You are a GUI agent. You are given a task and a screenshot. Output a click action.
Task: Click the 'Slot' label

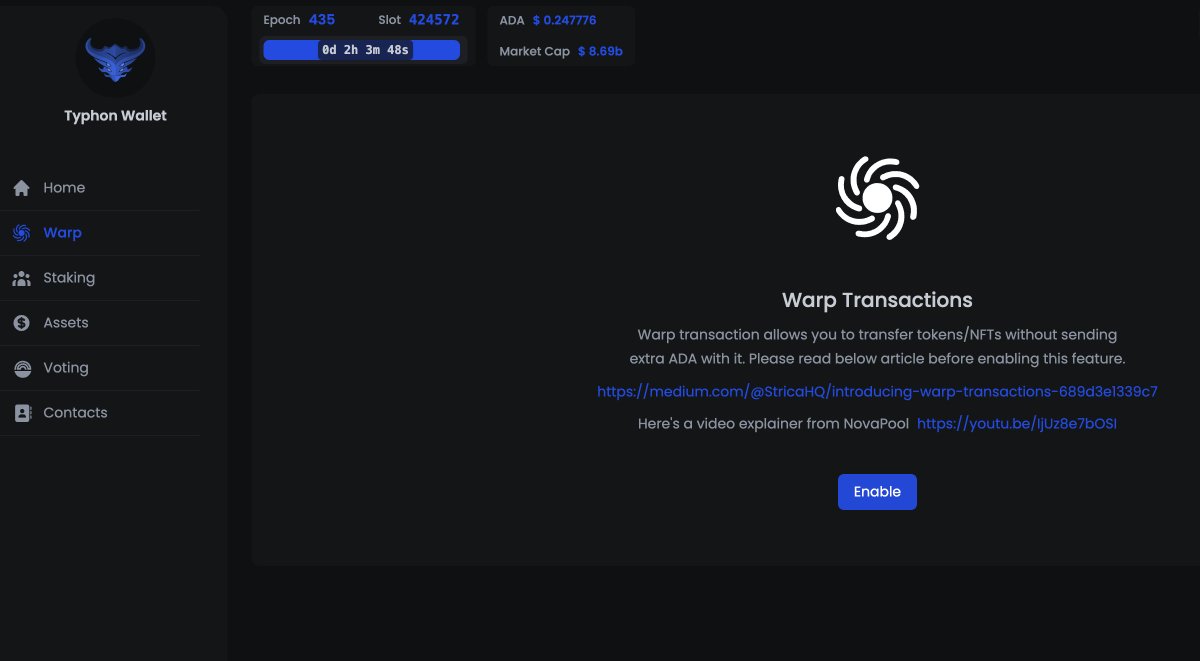(x=390, y=20)
